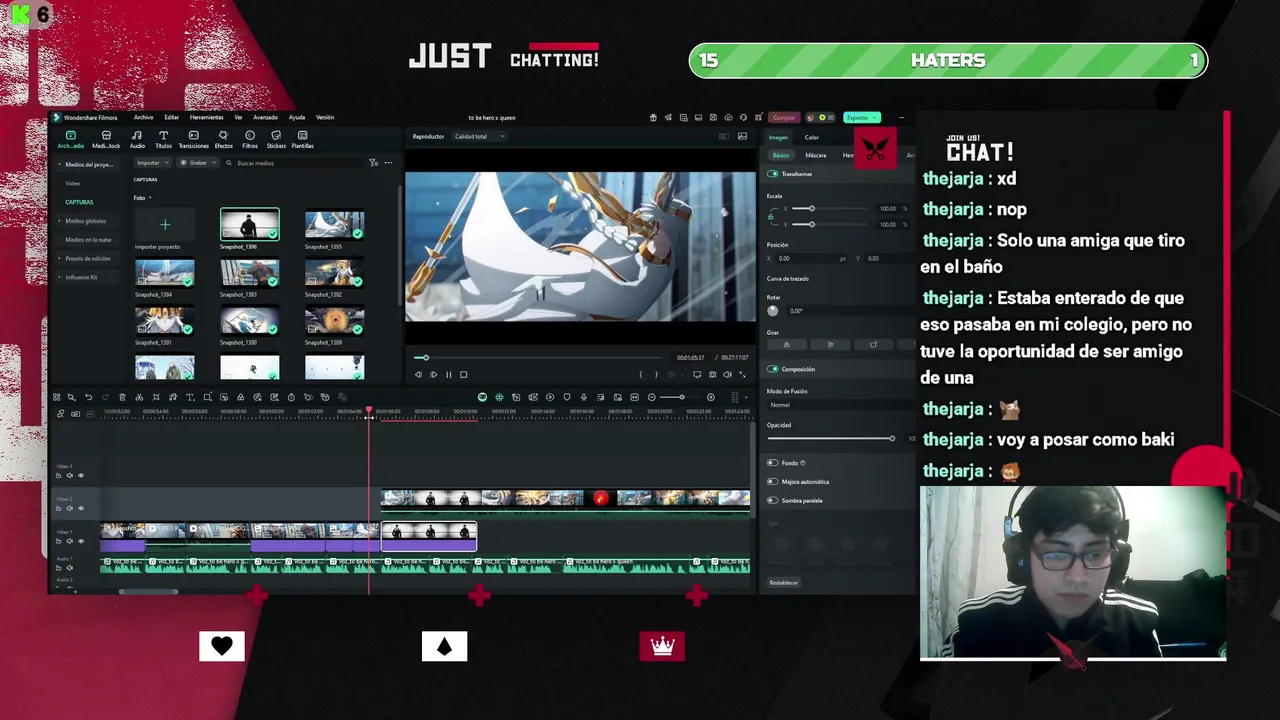Toggle the Composición switch

(x=772, y=369)
